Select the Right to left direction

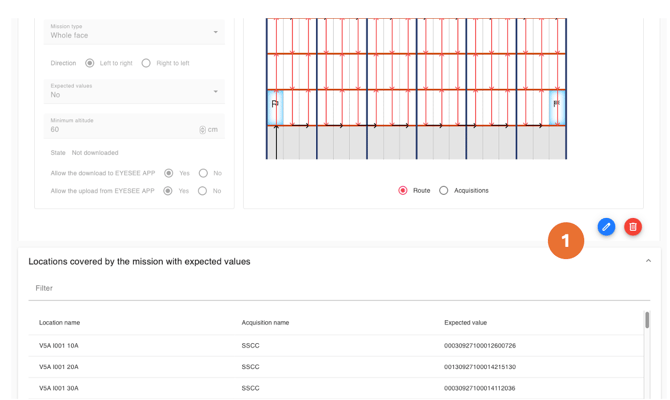pos(146,63)
